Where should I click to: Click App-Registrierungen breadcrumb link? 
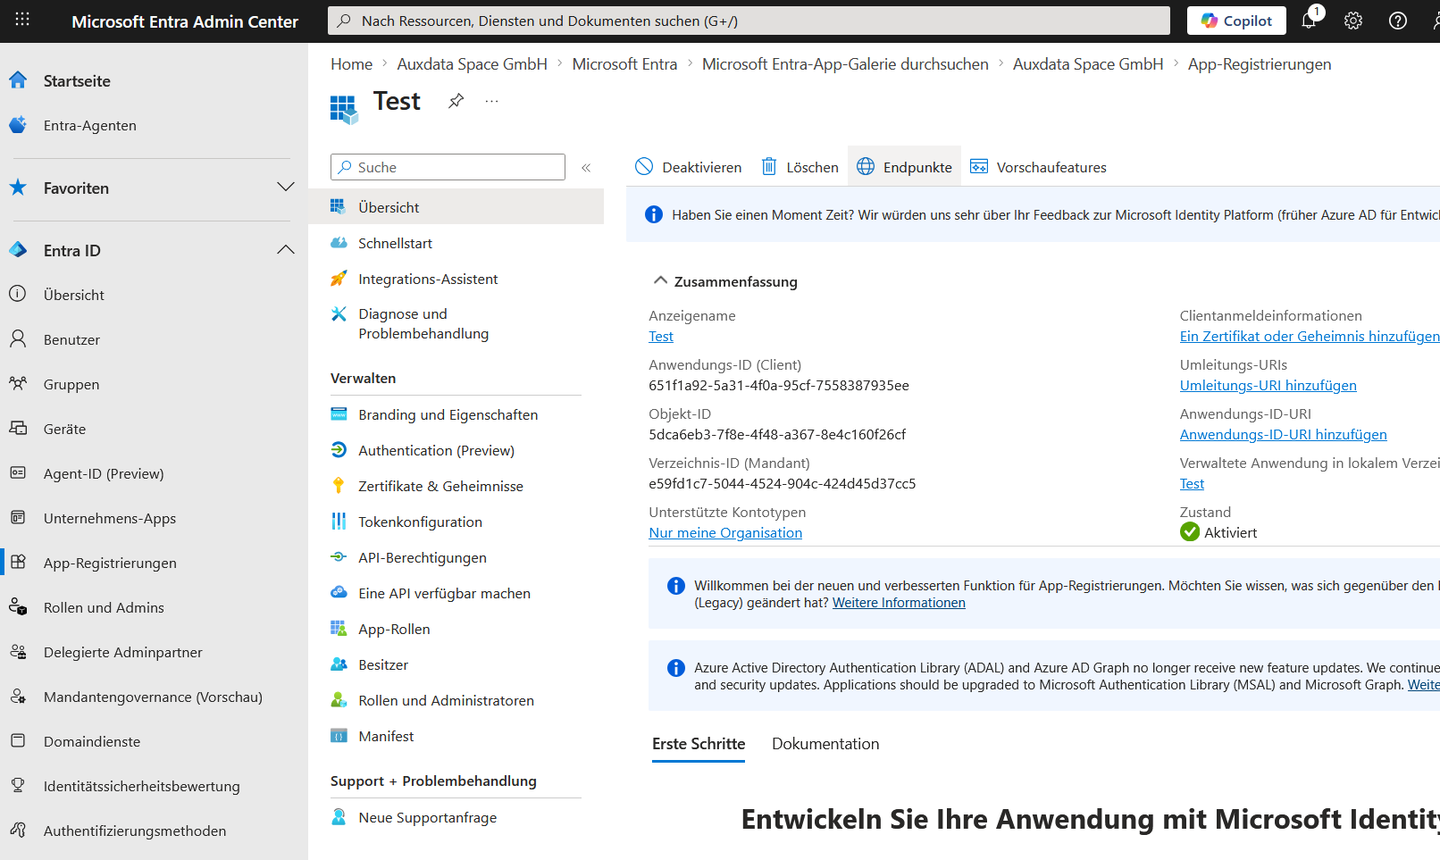click(x=1259, y=64)
